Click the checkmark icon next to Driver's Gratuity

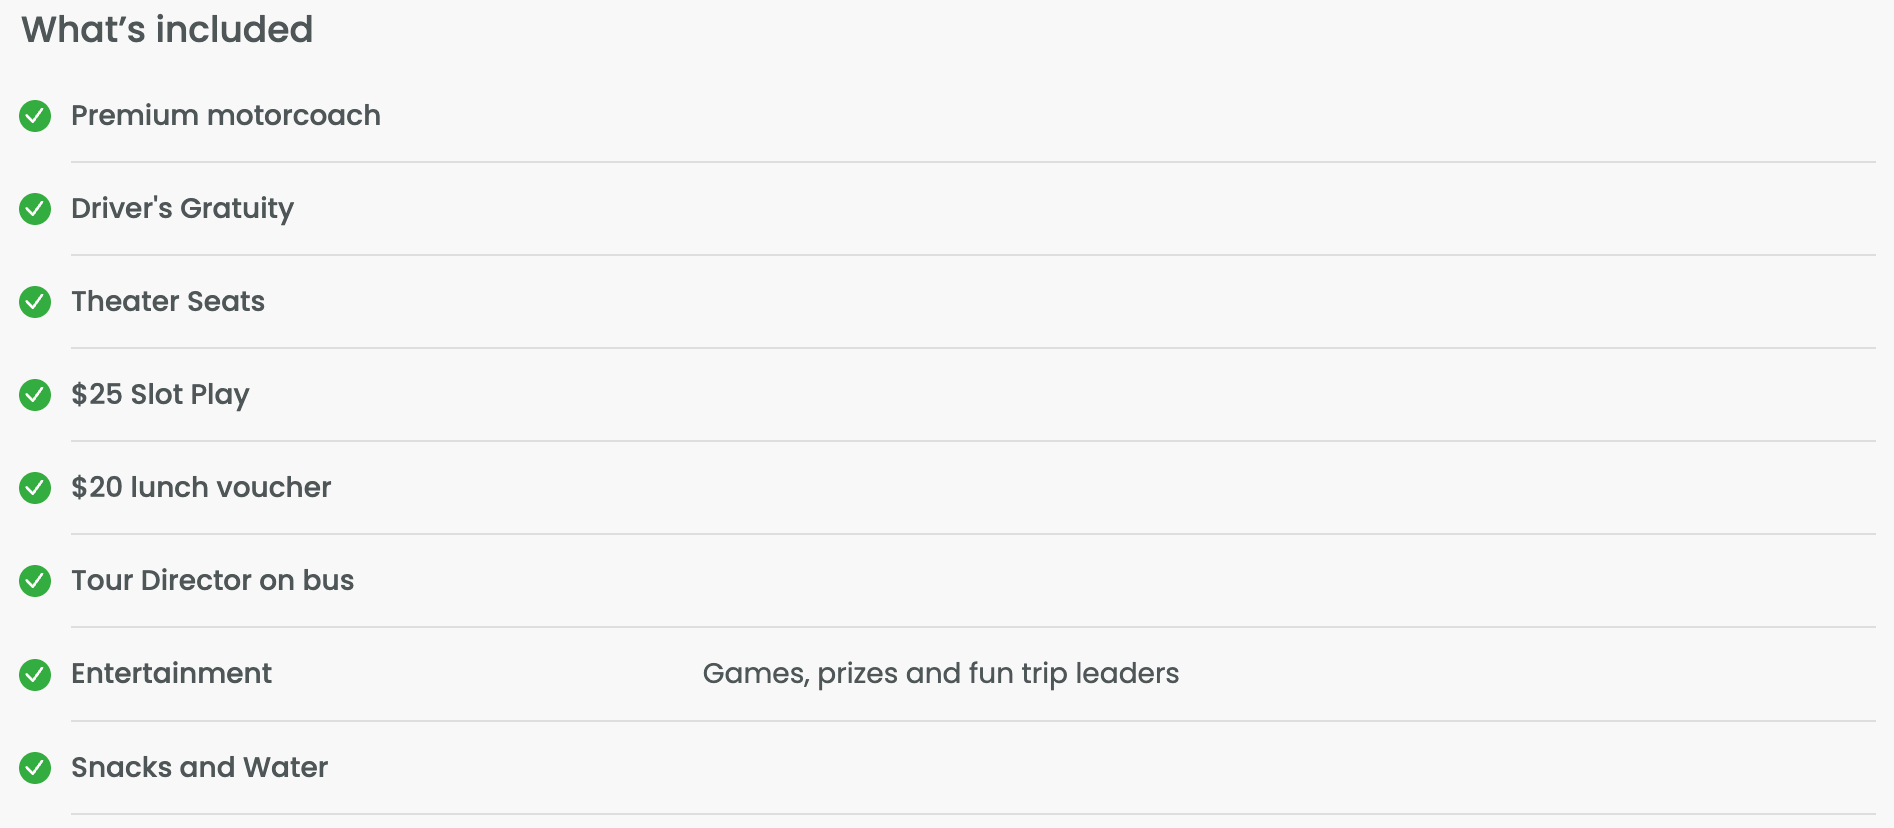(35, 209)
